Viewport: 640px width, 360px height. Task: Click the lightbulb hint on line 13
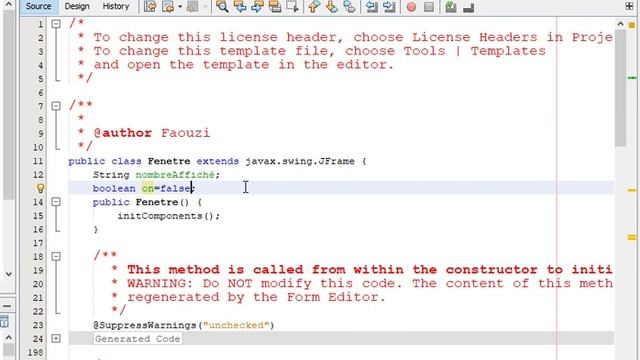40,188
